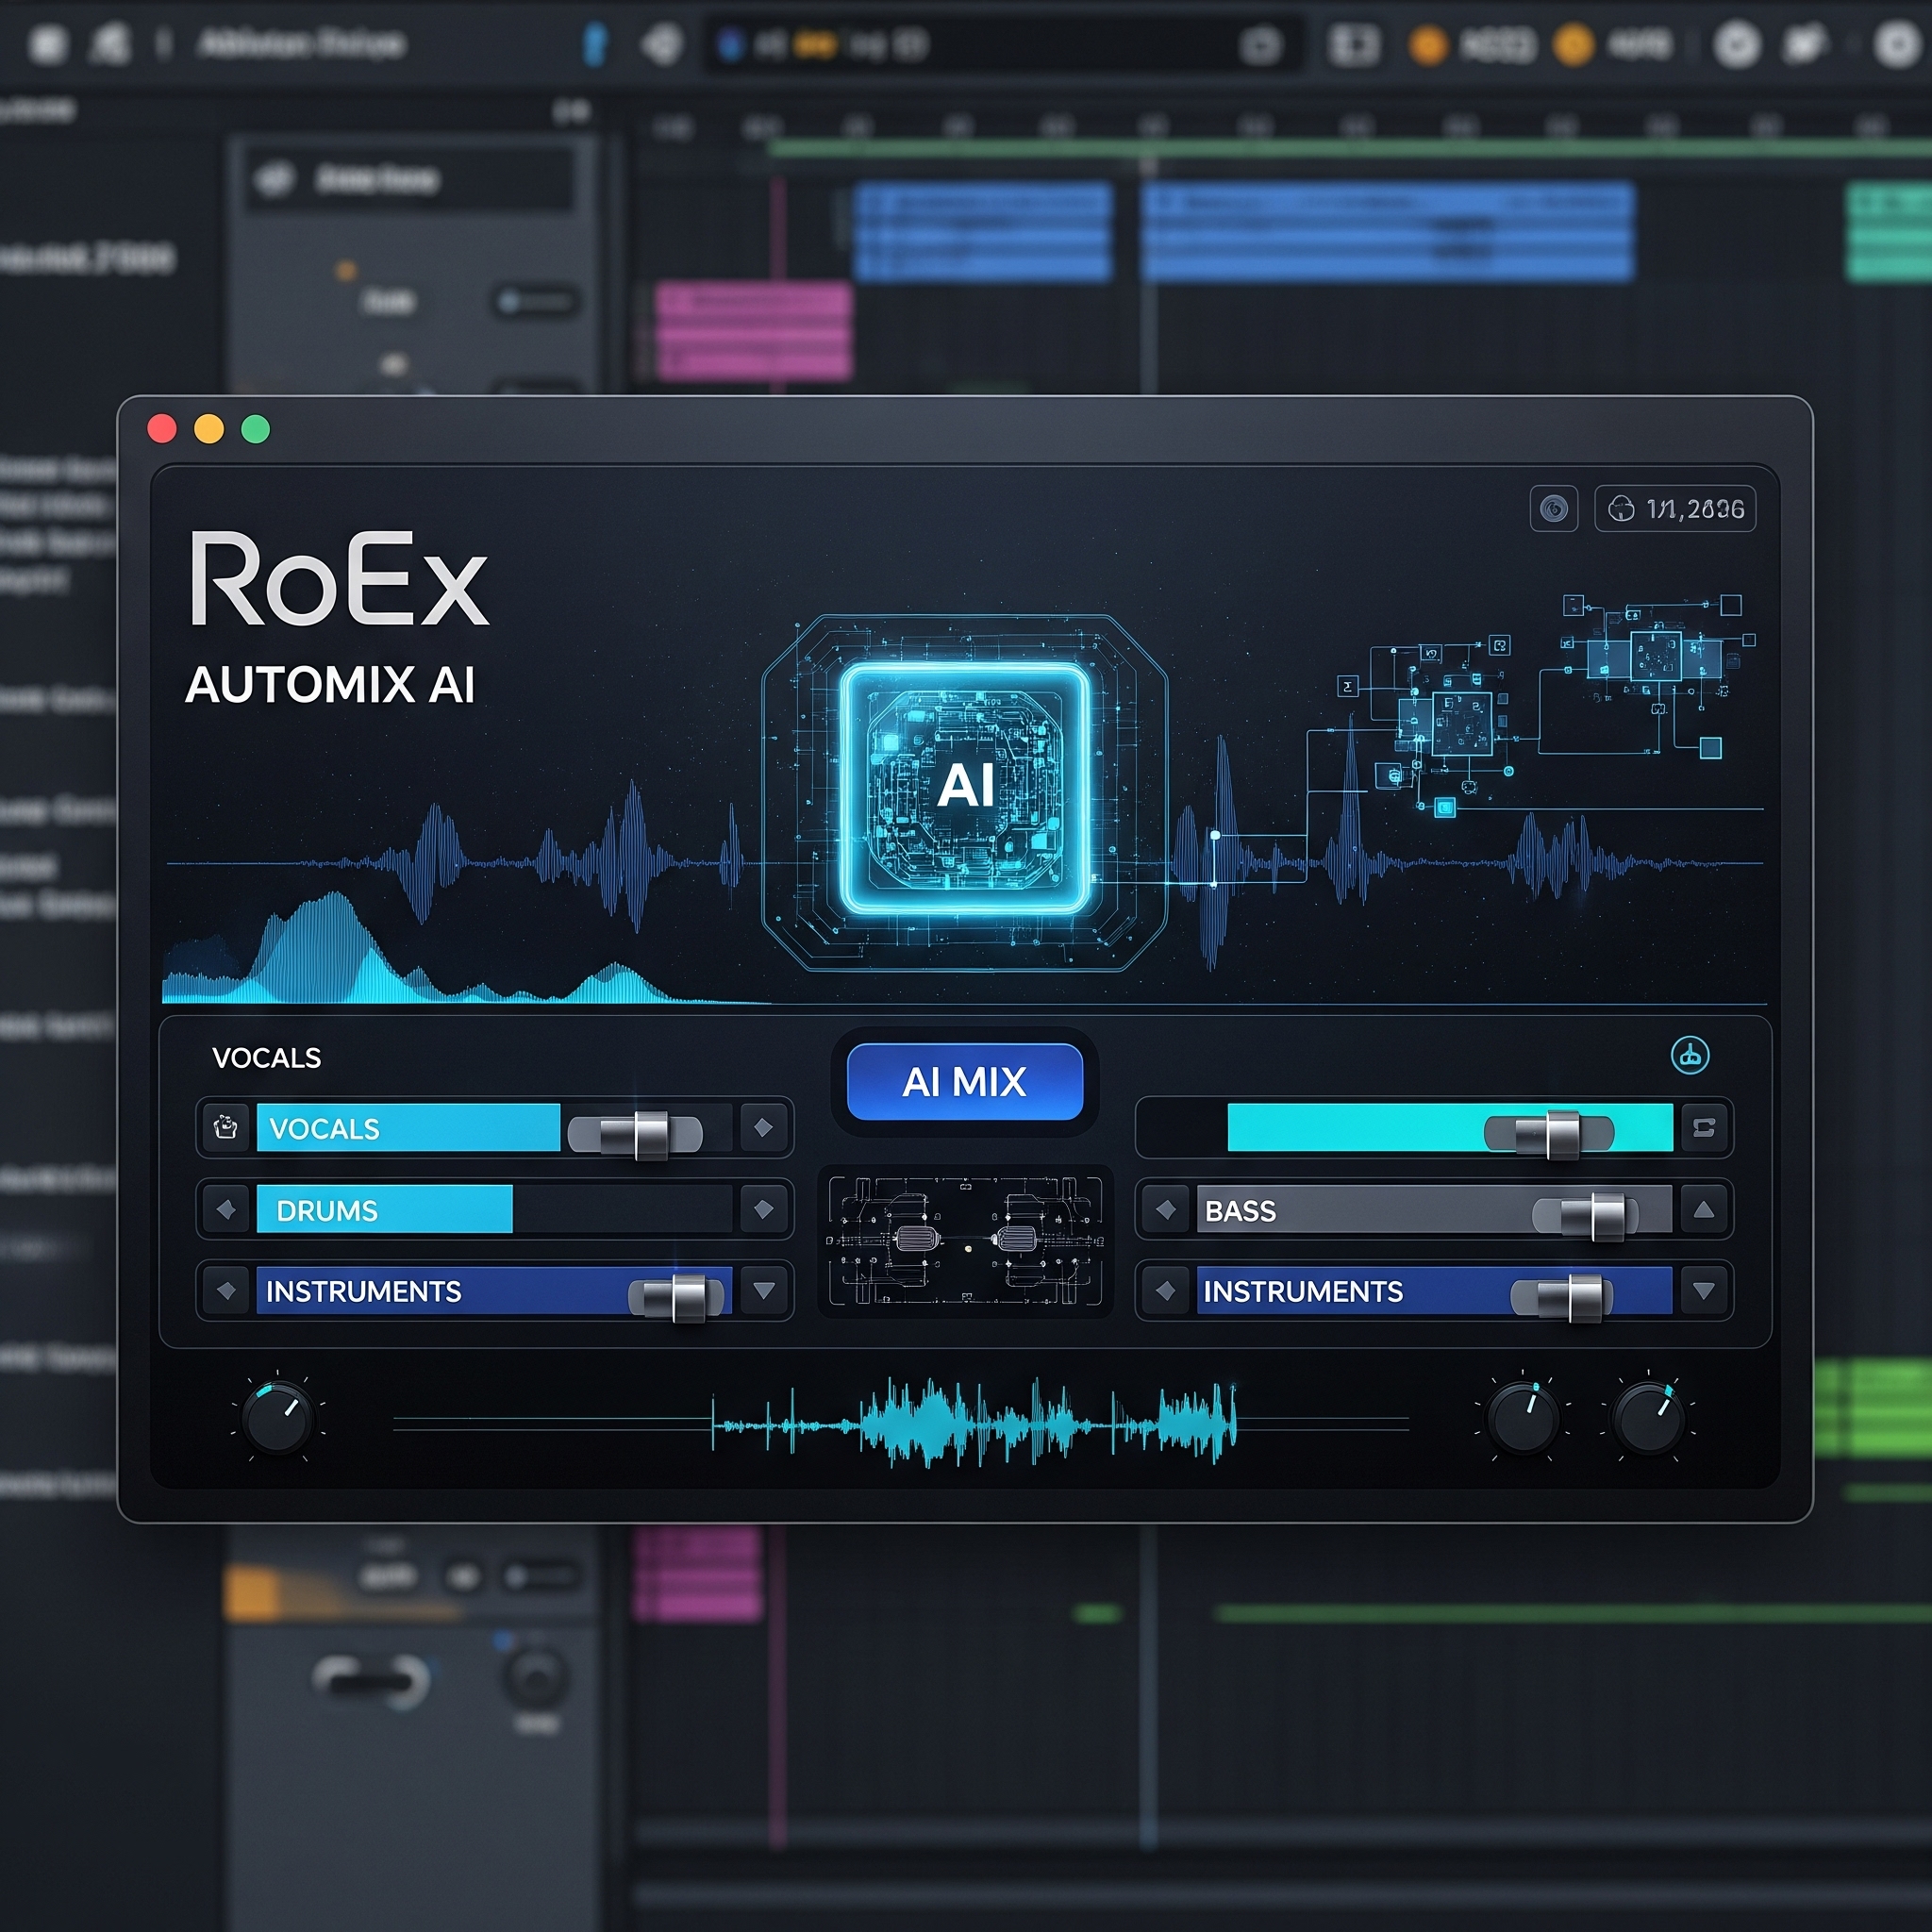
Task: Click the INSTRUMENTS label under the DRUMS row
Action: pos(363,1291)
